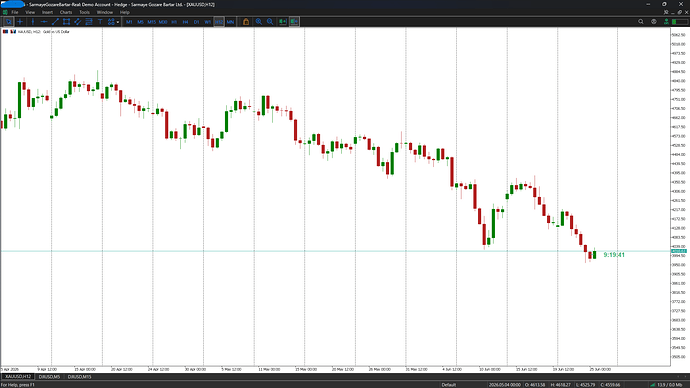Select the vertical line drawing tool
The height and width of the screenshot is (388, 690).
click(x=33, y=22)
